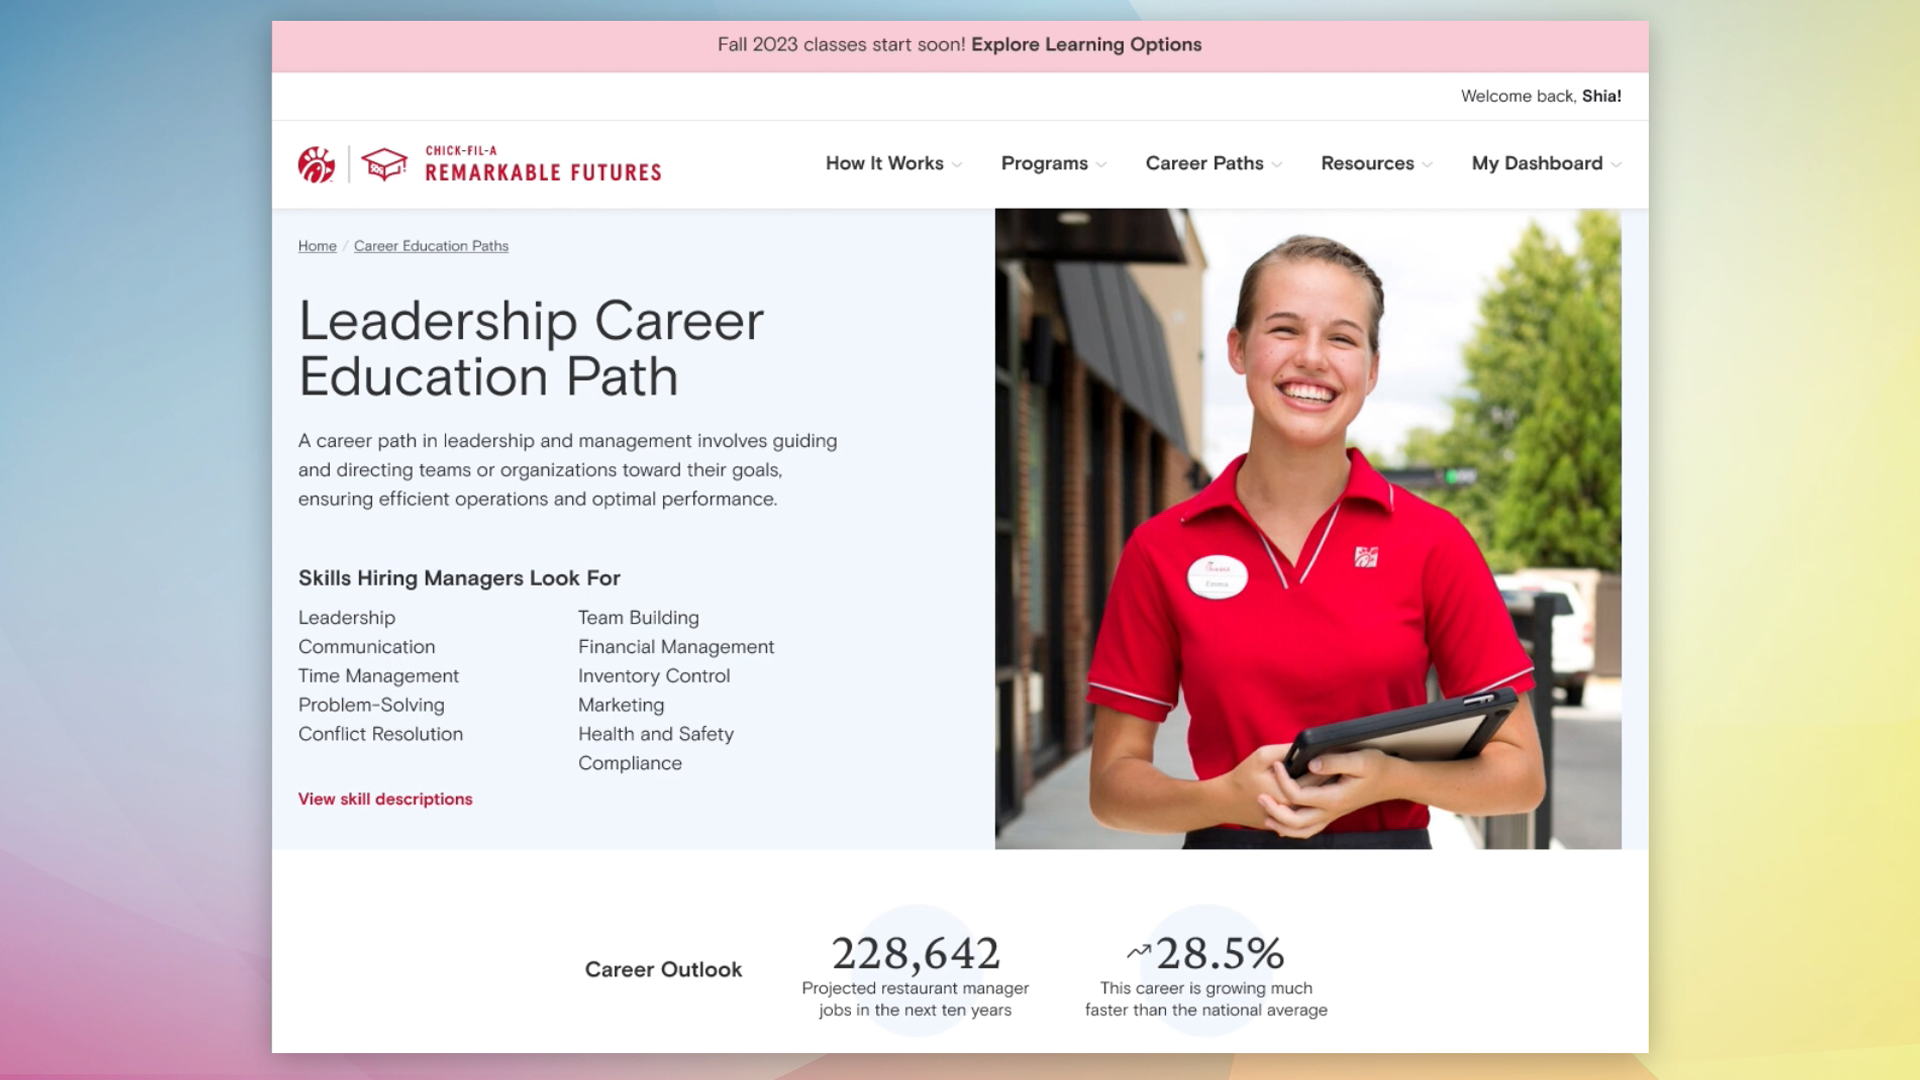
Task: Click the upward trend arrow beside 28.5%
Action: pos(1138,951)
